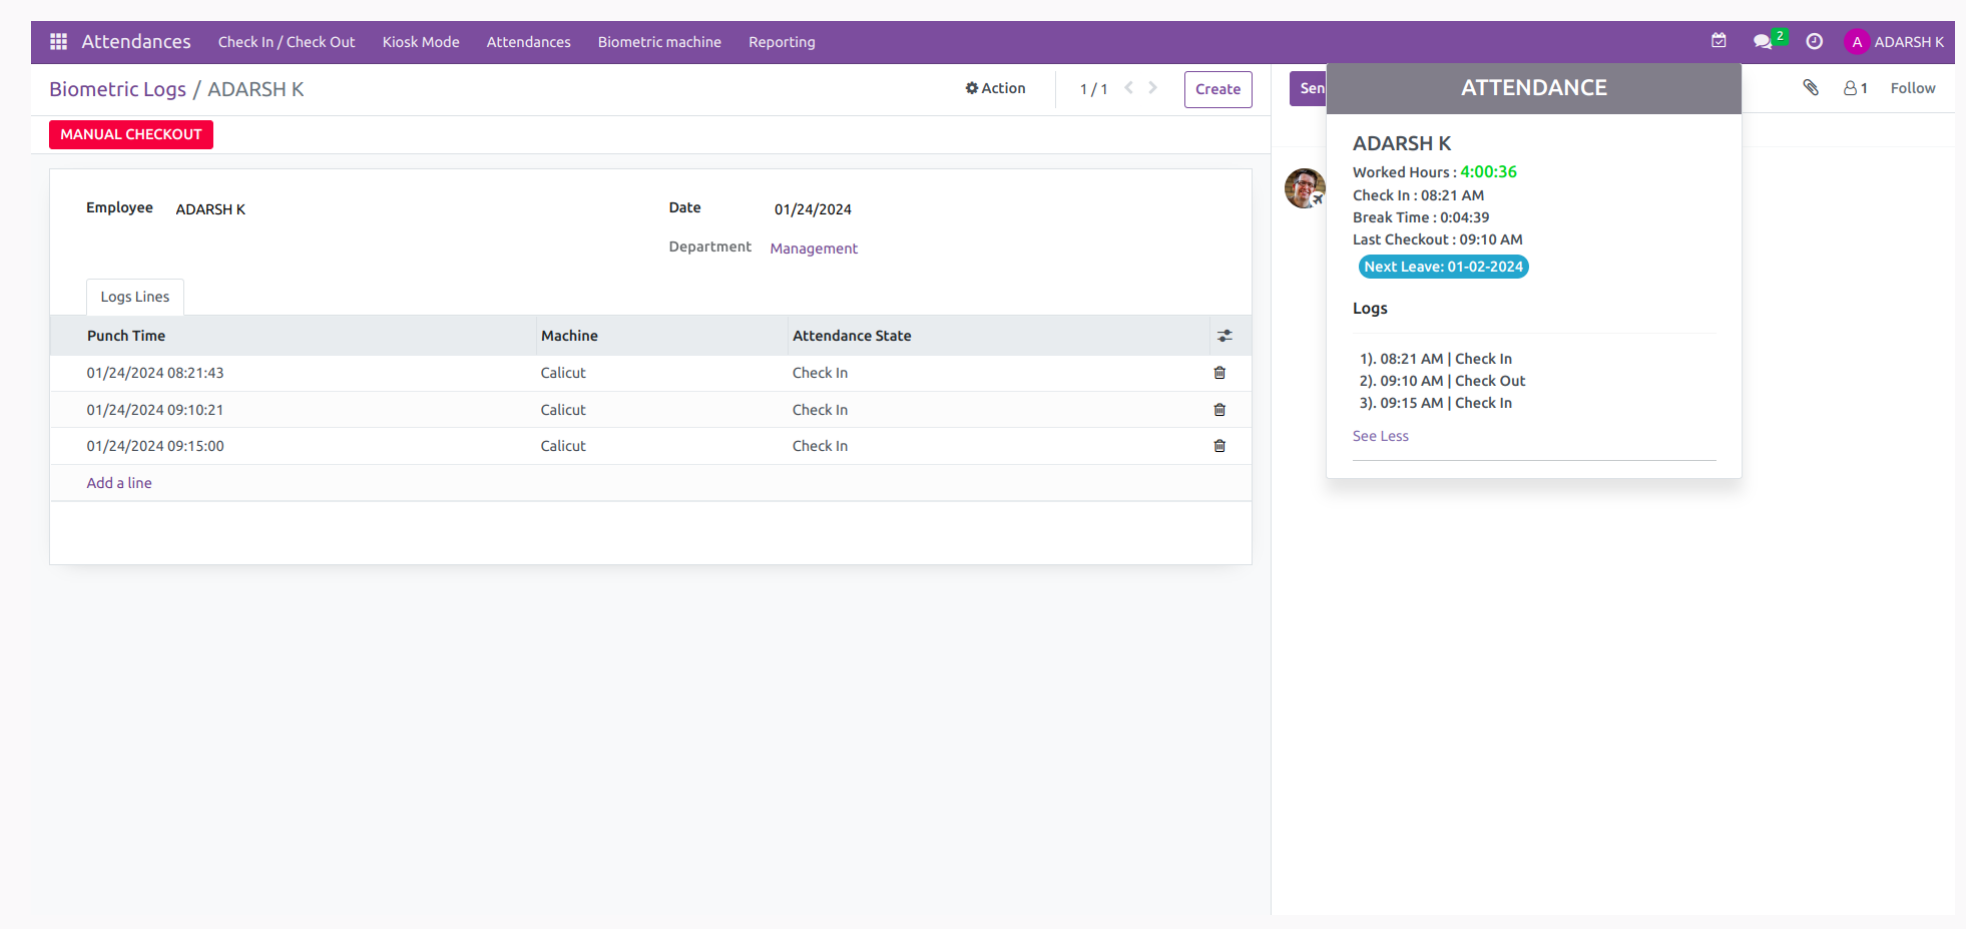1966x929 pixels.
Task: Open the Action gear dropdown
Action: click(x=995, y=88)
